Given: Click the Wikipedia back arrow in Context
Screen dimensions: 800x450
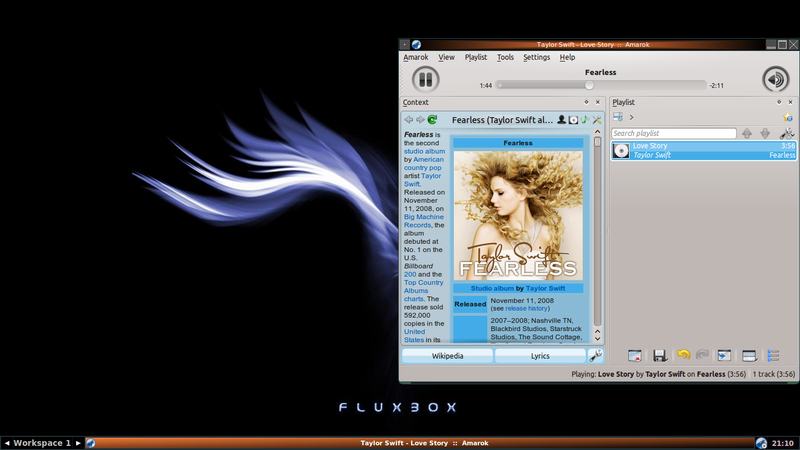Looking at the screenshot, I should click(x=409, y=119).
